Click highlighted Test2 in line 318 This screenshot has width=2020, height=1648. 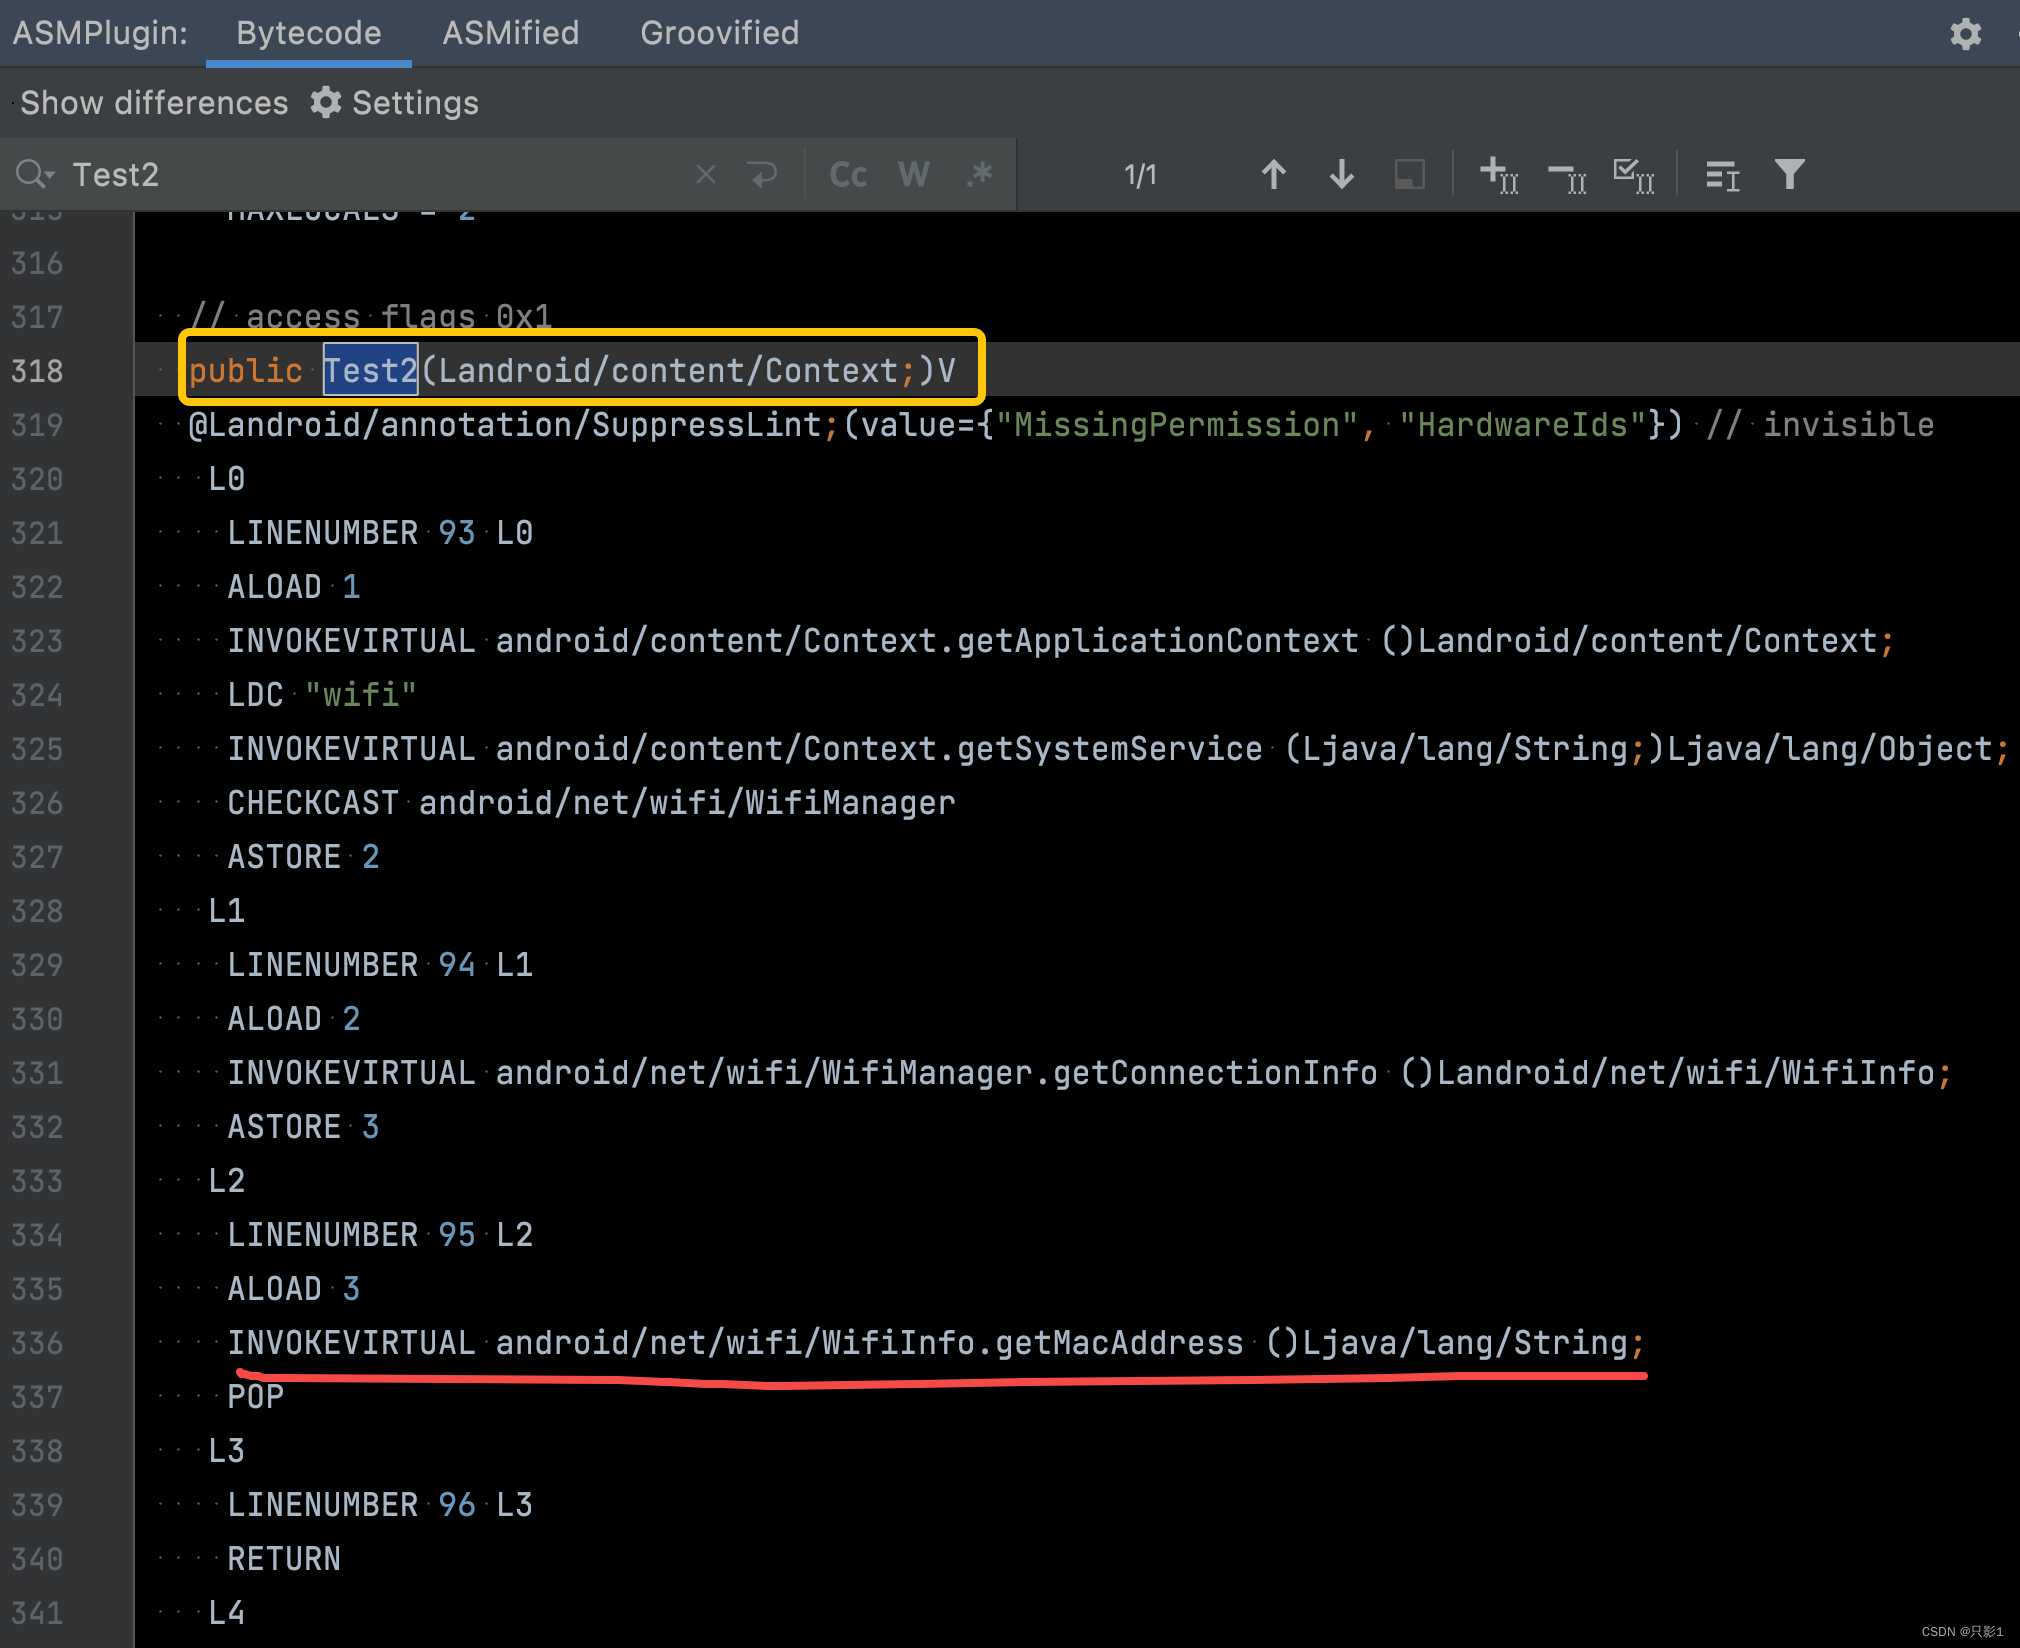pyautogui.click(x=370, y=370)
